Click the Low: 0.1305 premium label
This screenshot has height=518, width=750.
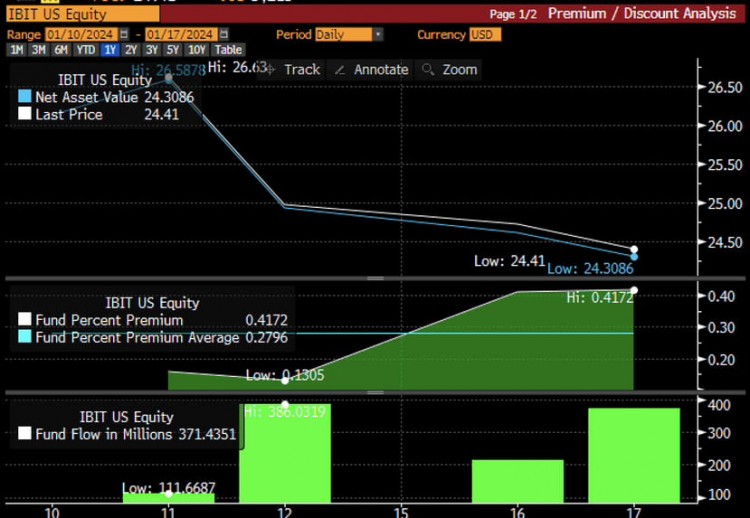click(285, 375)
